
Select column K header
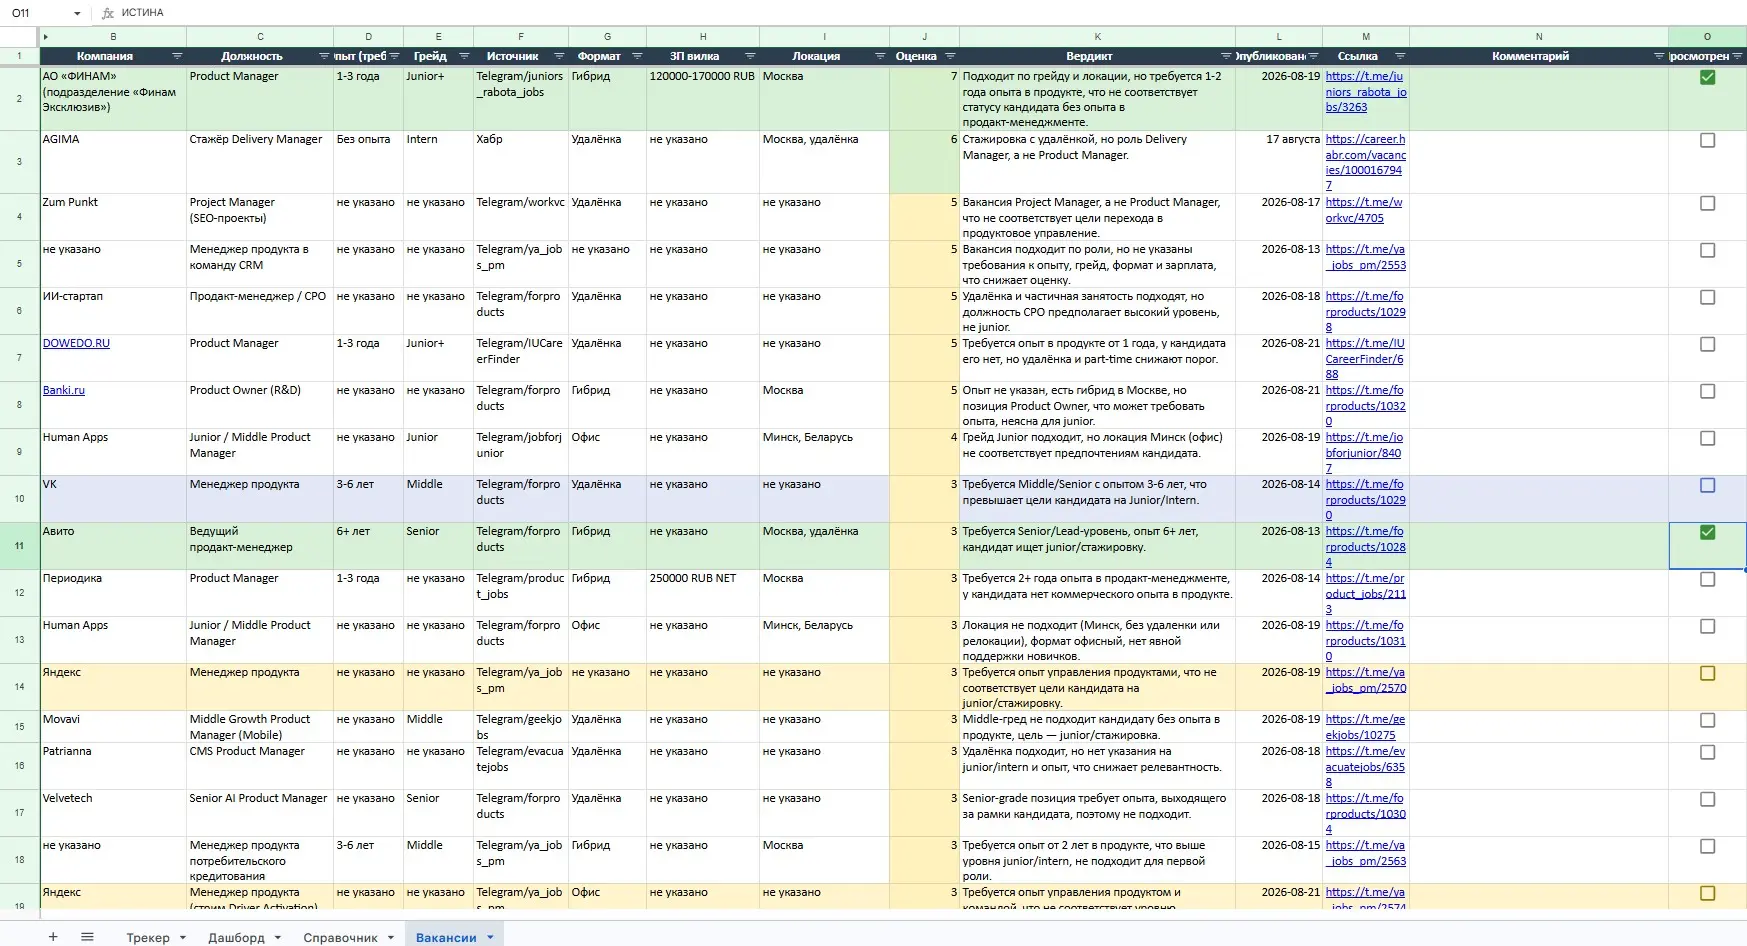[1097, 37]
